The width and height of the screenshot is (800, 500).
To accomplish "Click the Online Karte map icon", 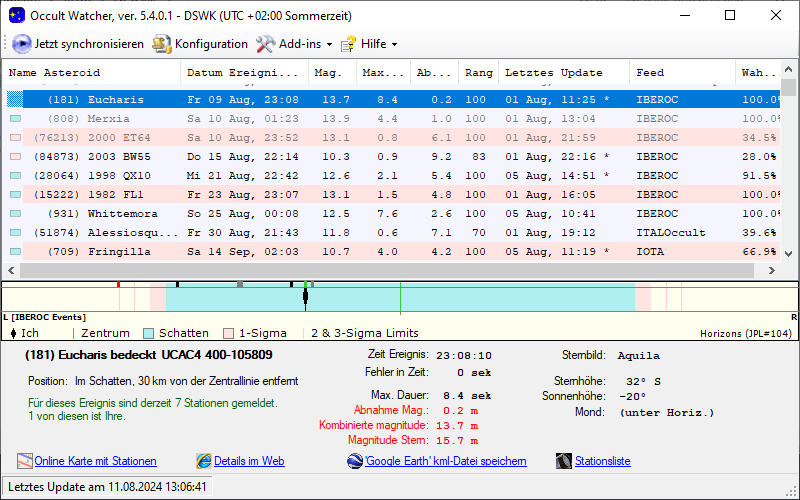I will pyautogui.click(x=25, y=461).
